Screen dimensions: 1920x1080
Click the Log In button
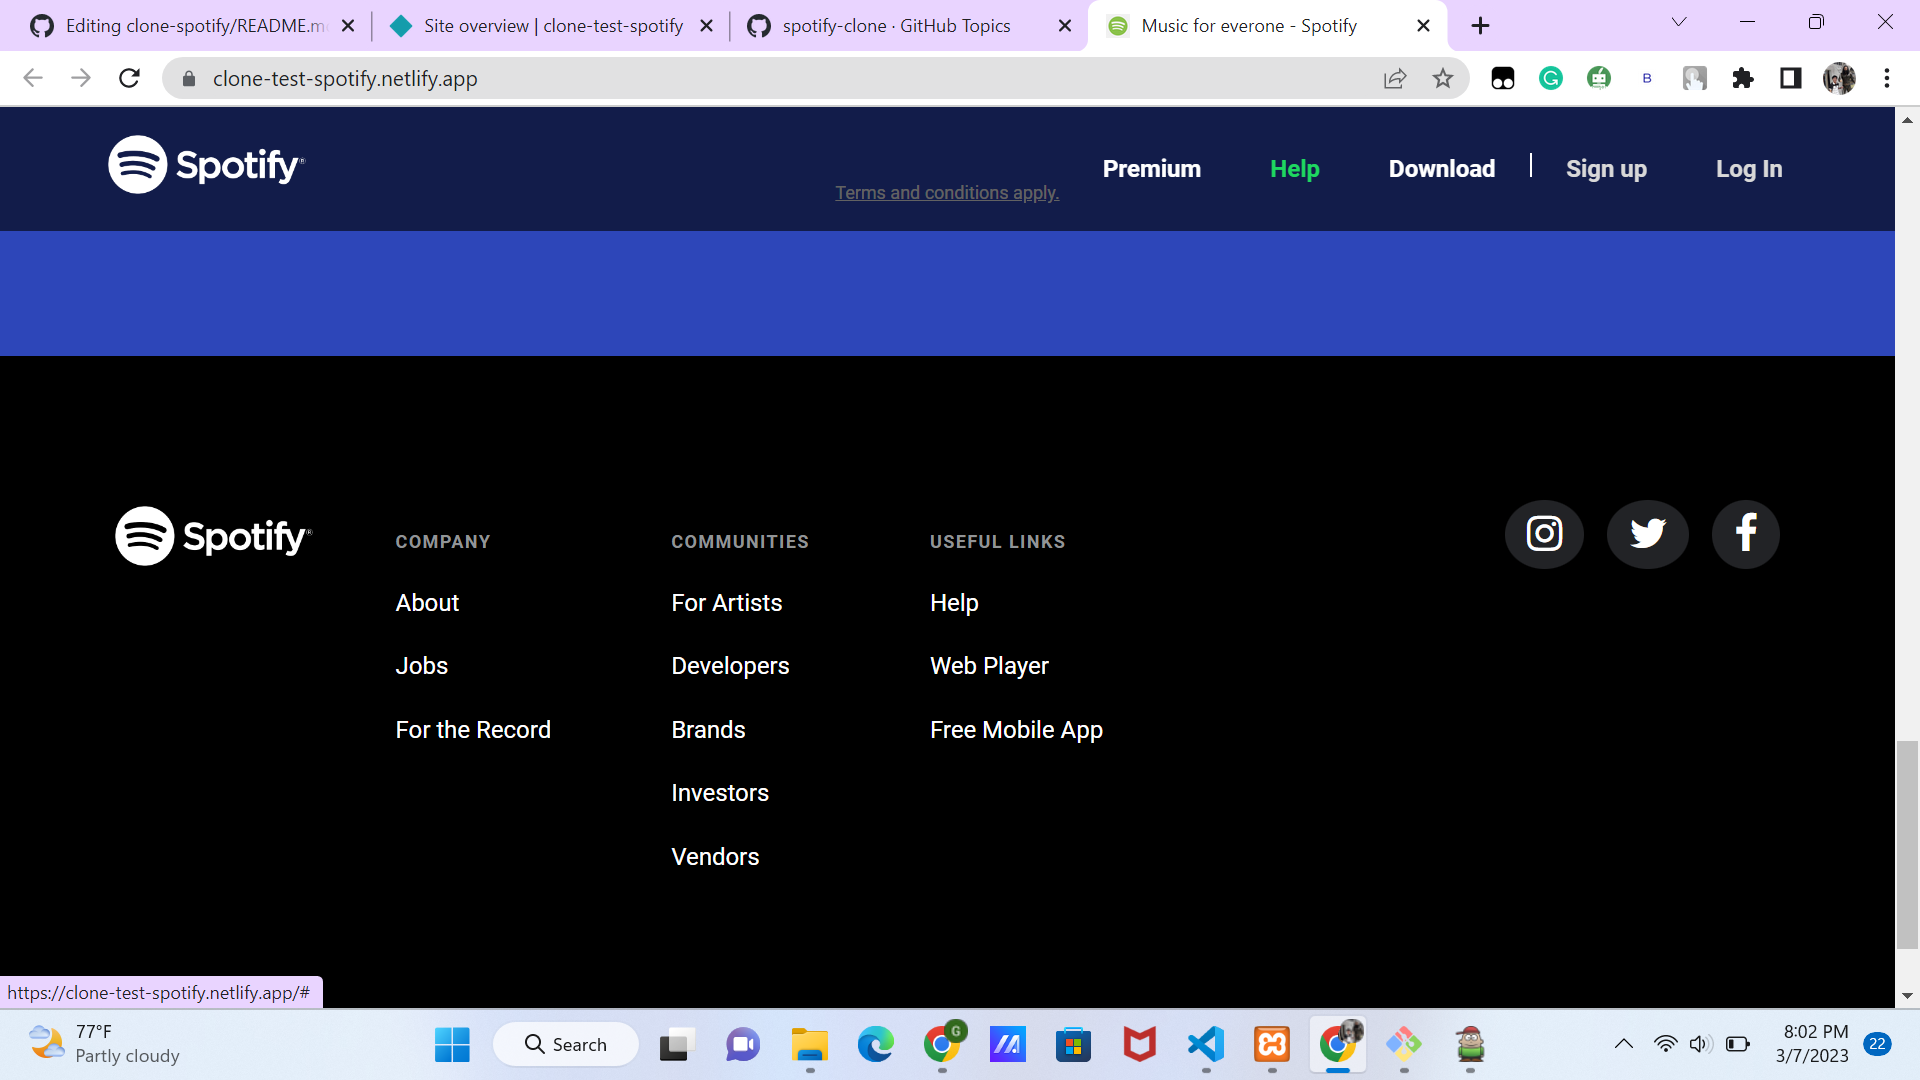click(1749, 168)
